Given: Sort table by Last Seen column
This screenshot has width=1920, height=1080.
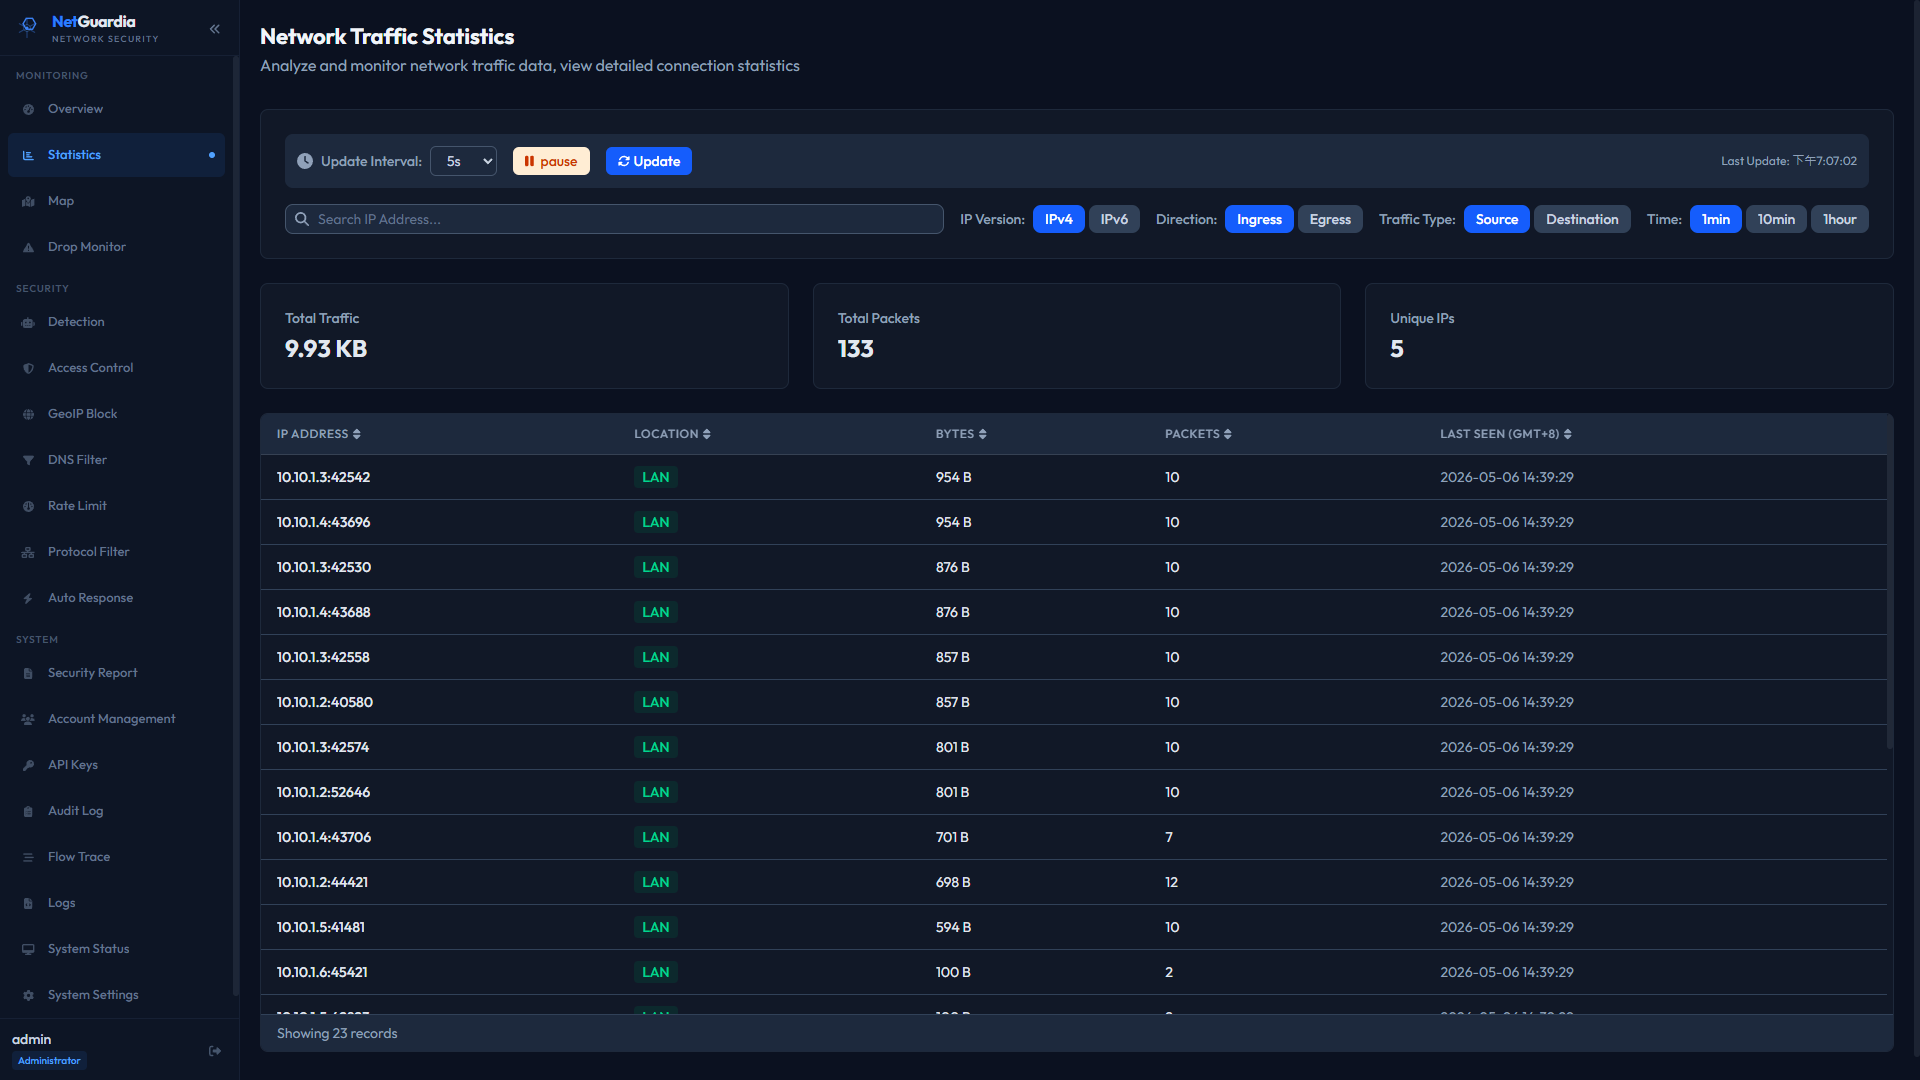Looking at the screenshot, I should tap(1506, 434).
